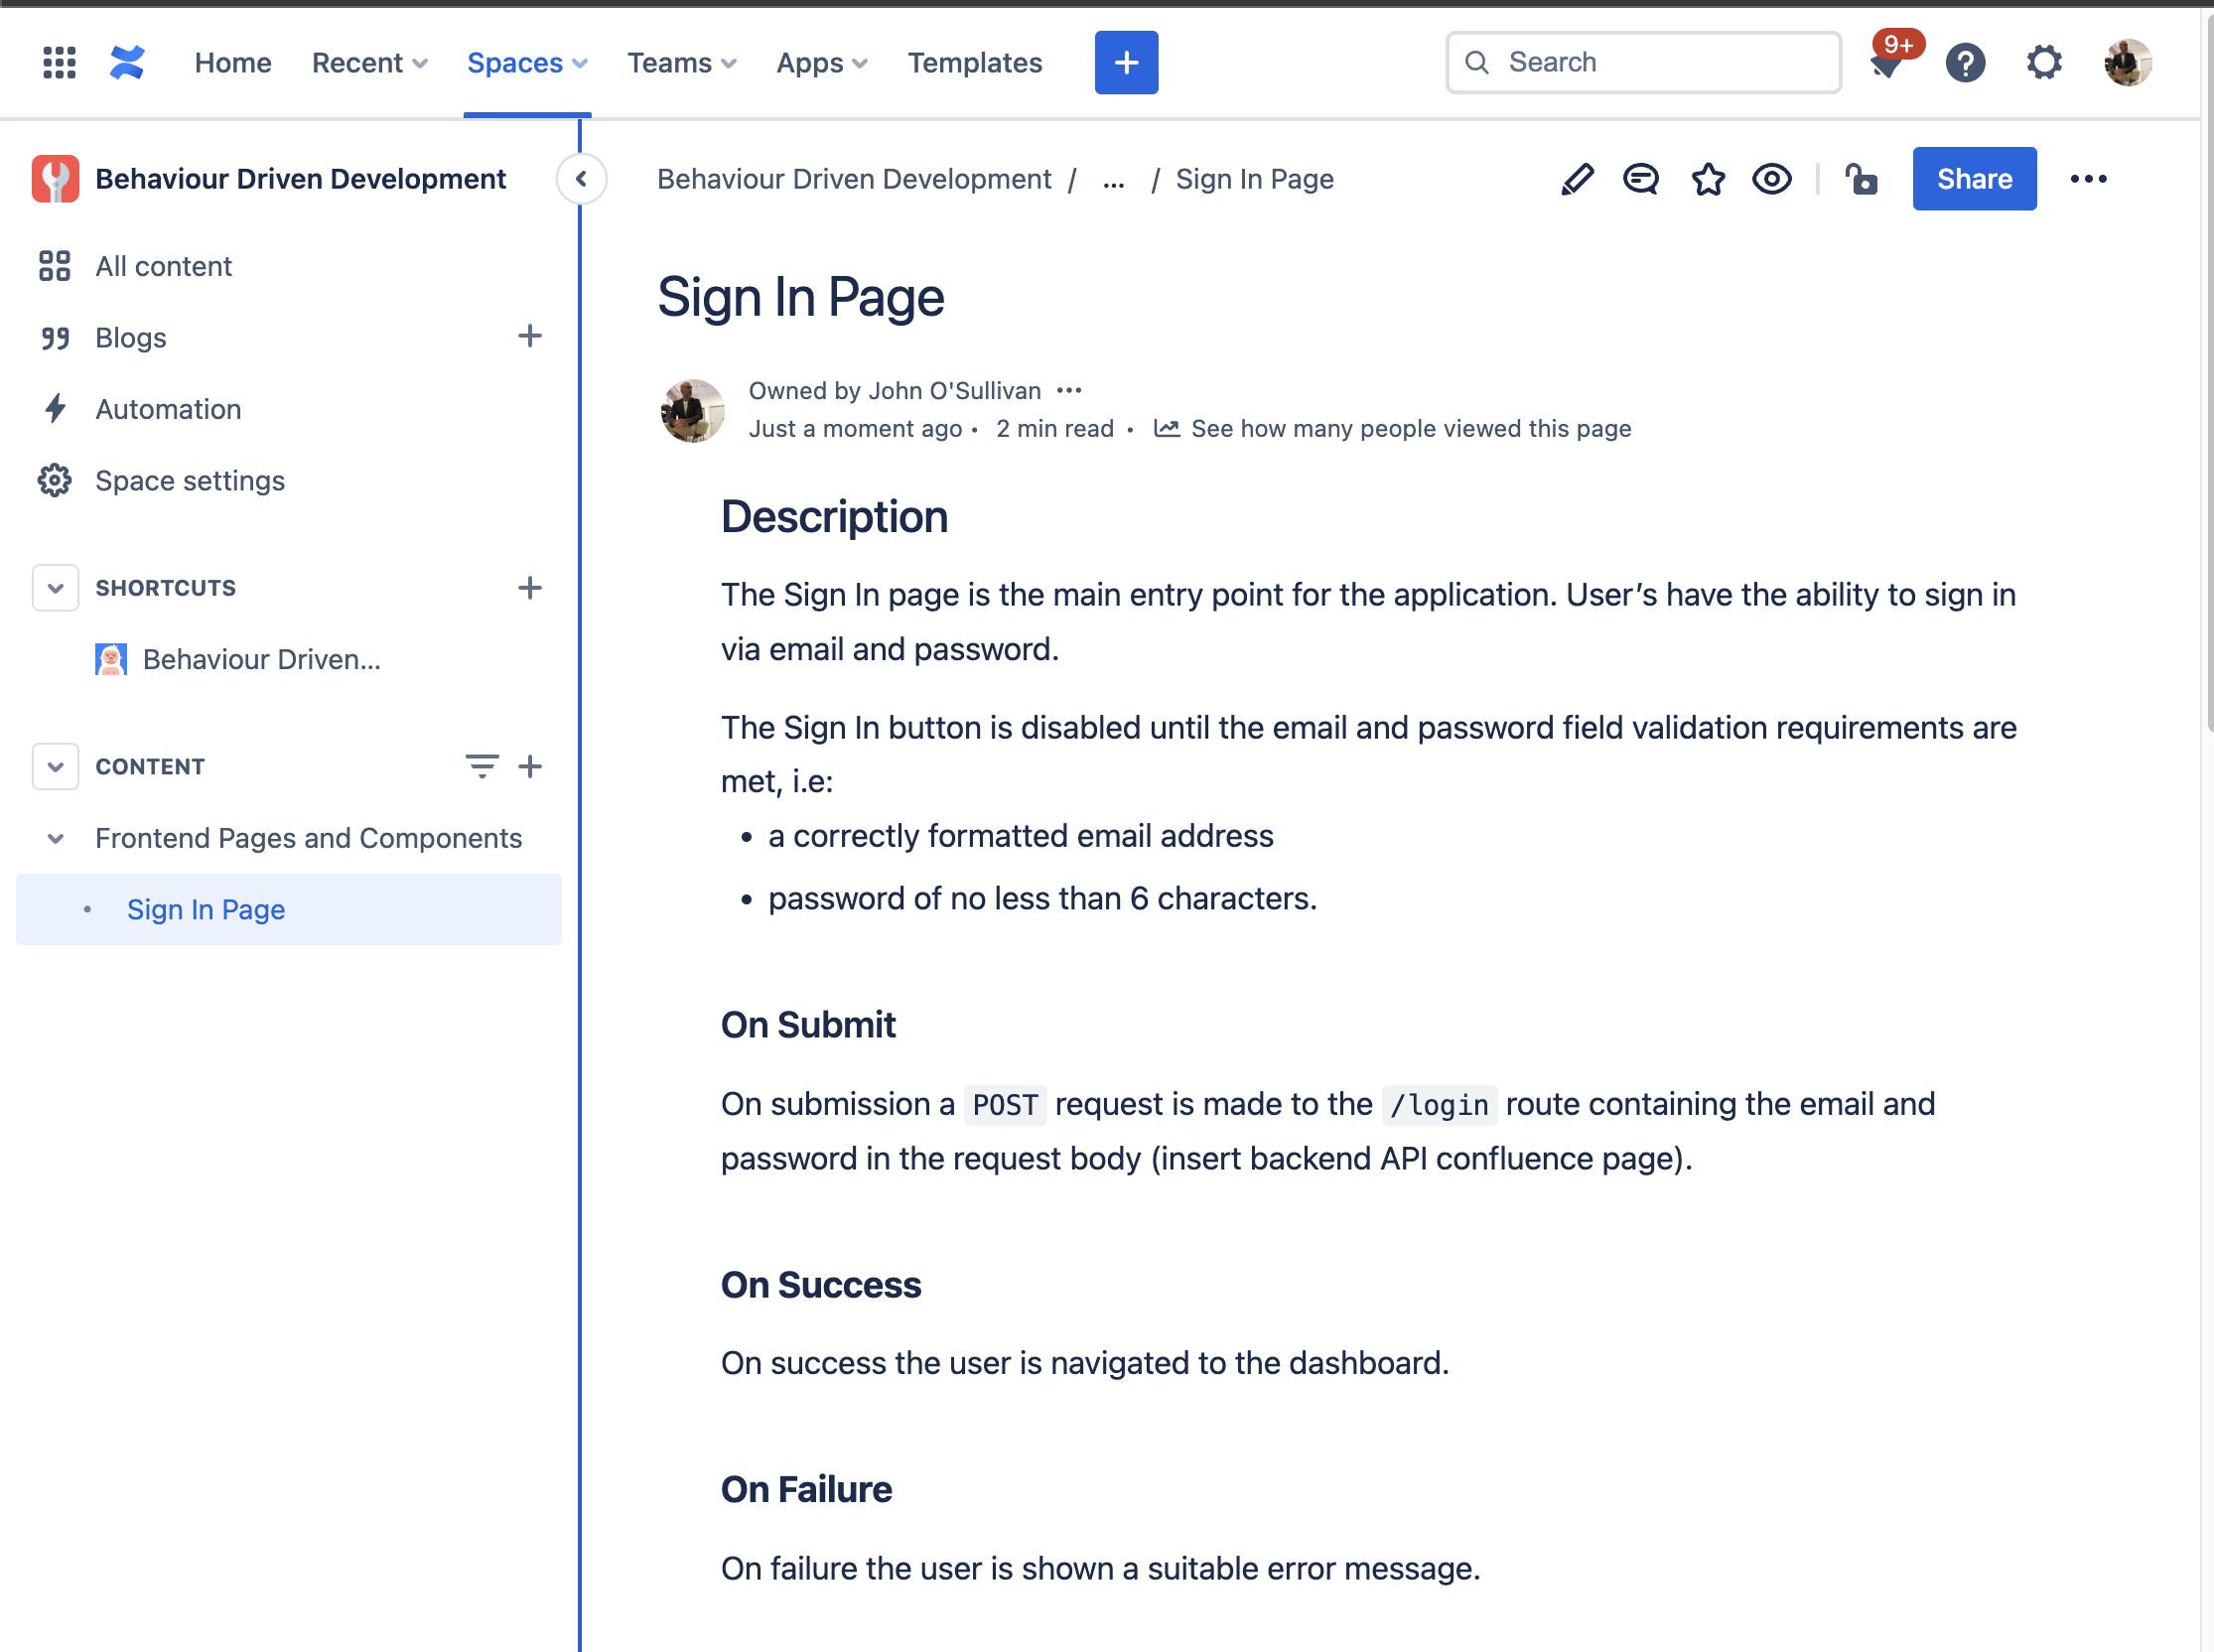Click the more options ellipsis icon
Image resolution: width=2214 pixels, height=1652 pixels.
(x=2087, y=179)
